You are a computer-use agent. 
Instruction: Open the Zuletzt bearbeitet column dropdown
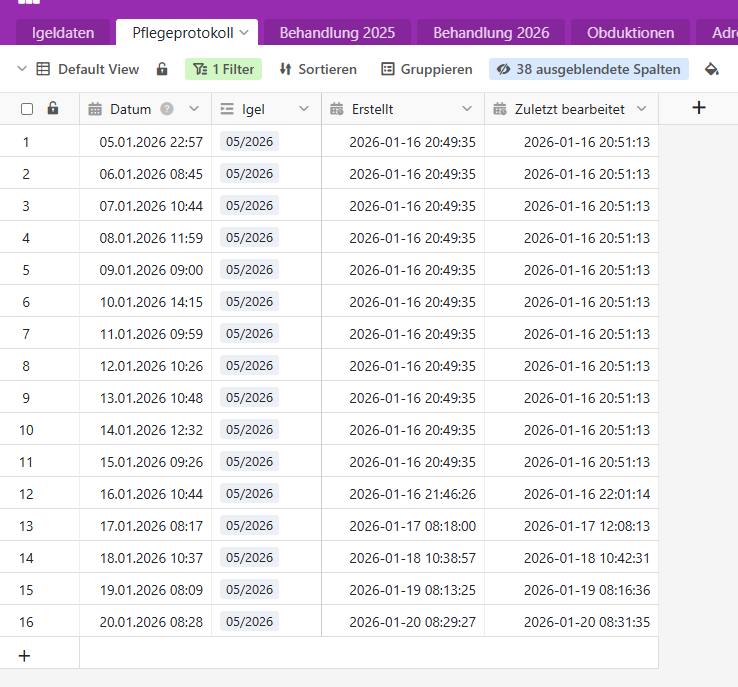pos(641,109)
